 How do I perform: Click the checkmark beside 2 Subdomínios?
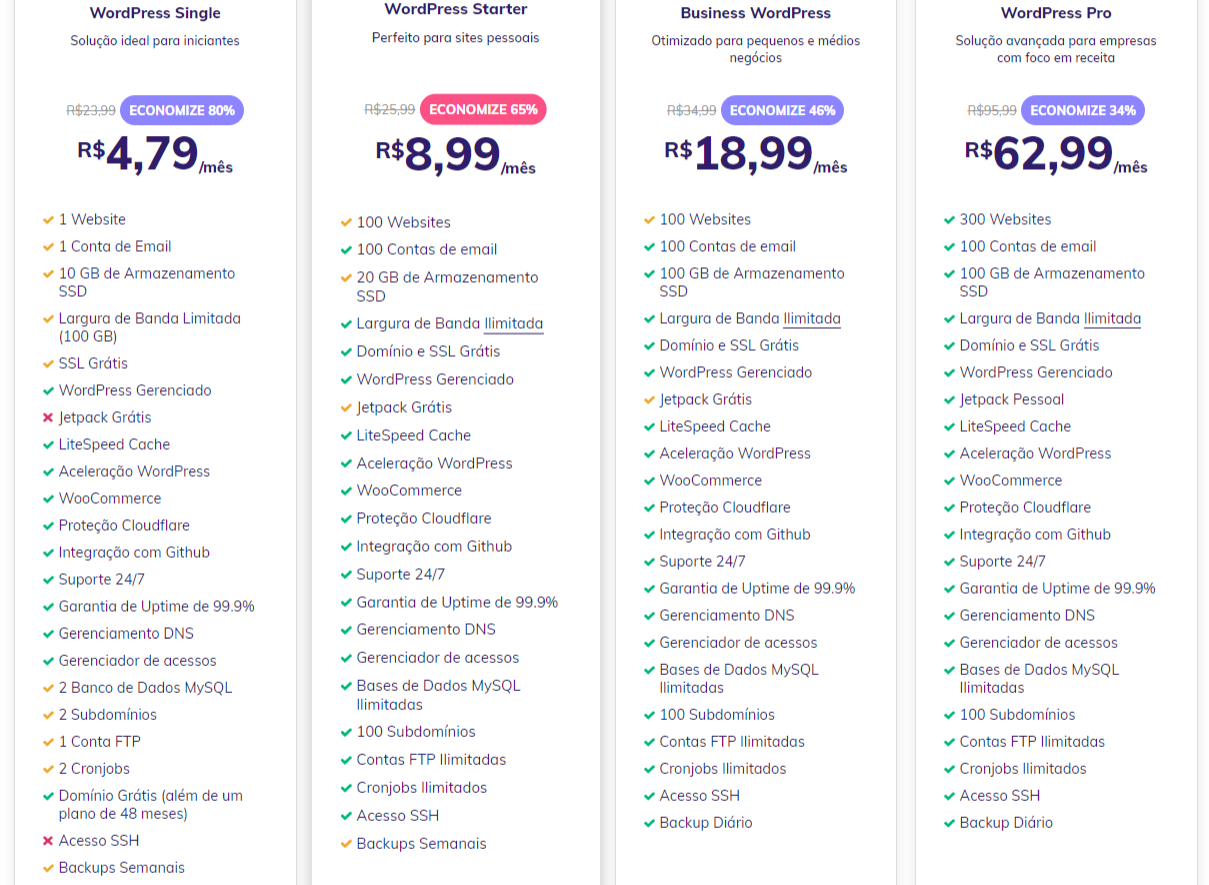tap(48, 715)
